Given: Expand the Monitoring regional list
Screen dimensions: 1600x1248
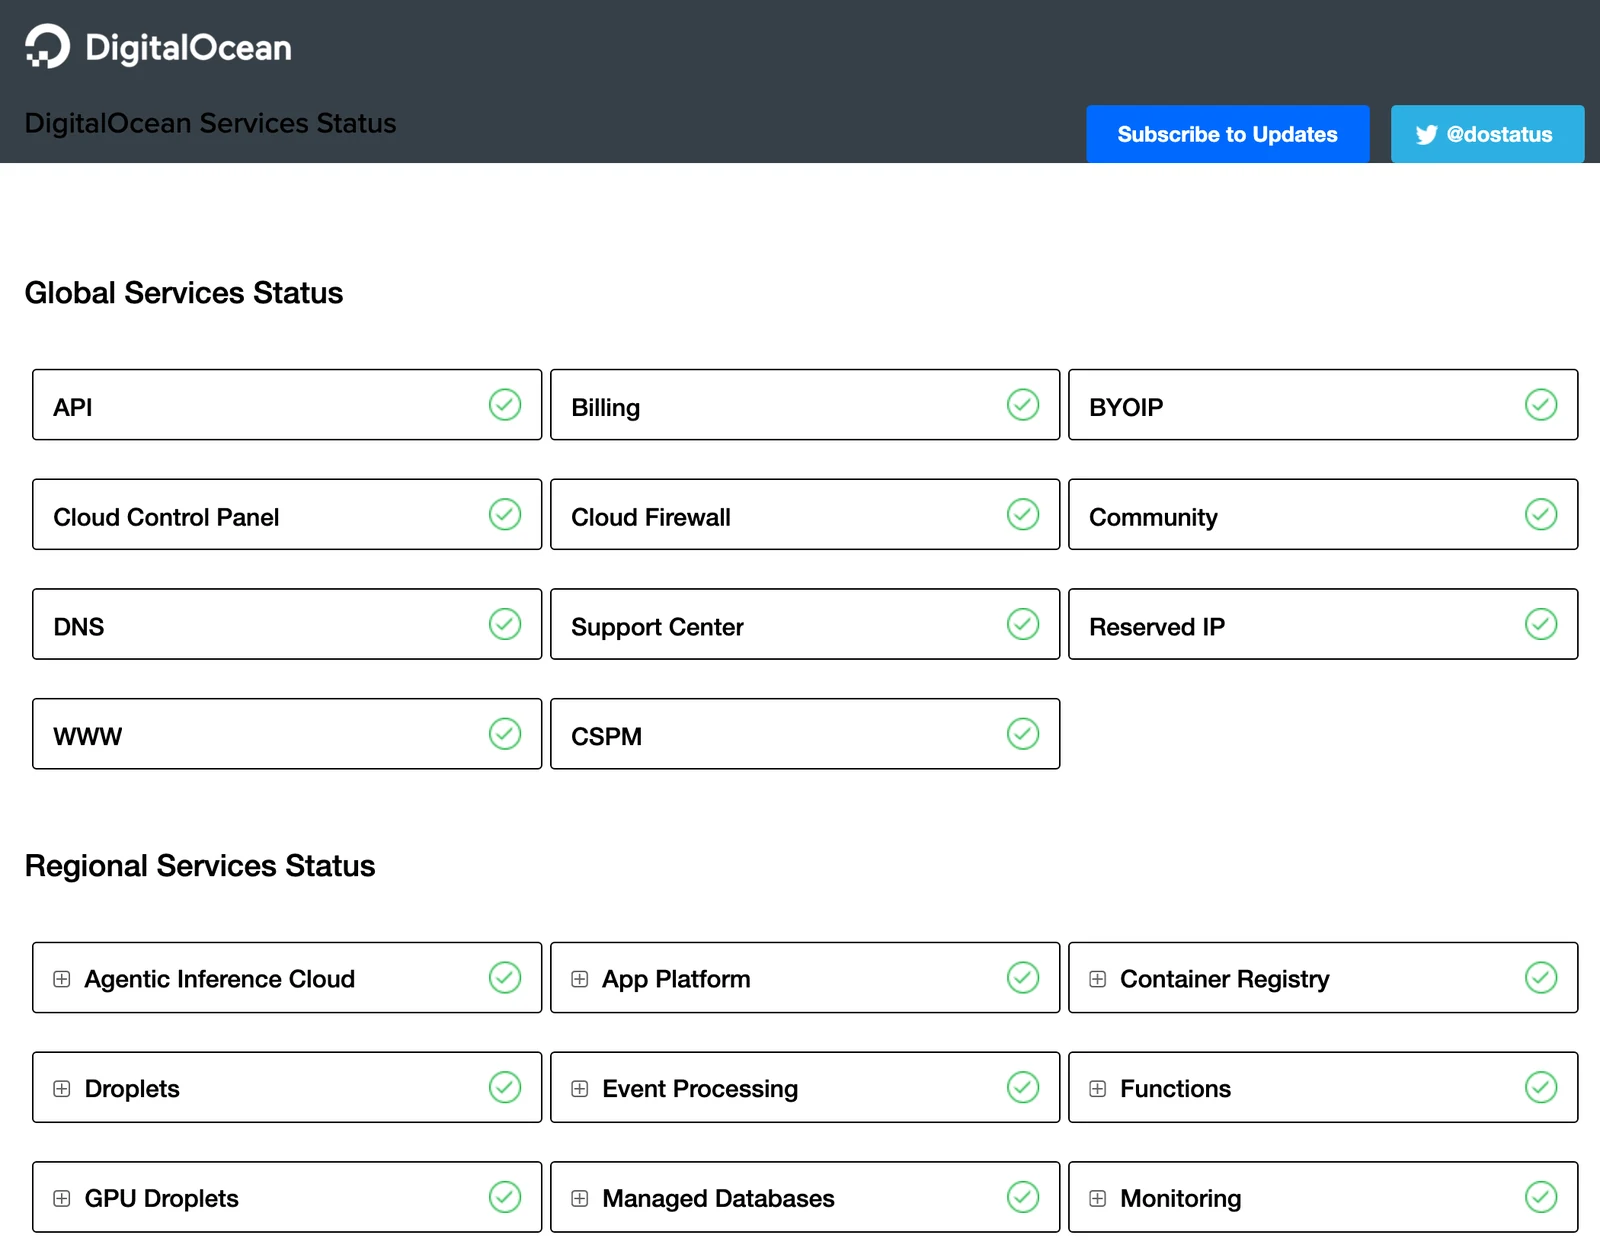Looking at the screenshot, I should [1098, 1198].
